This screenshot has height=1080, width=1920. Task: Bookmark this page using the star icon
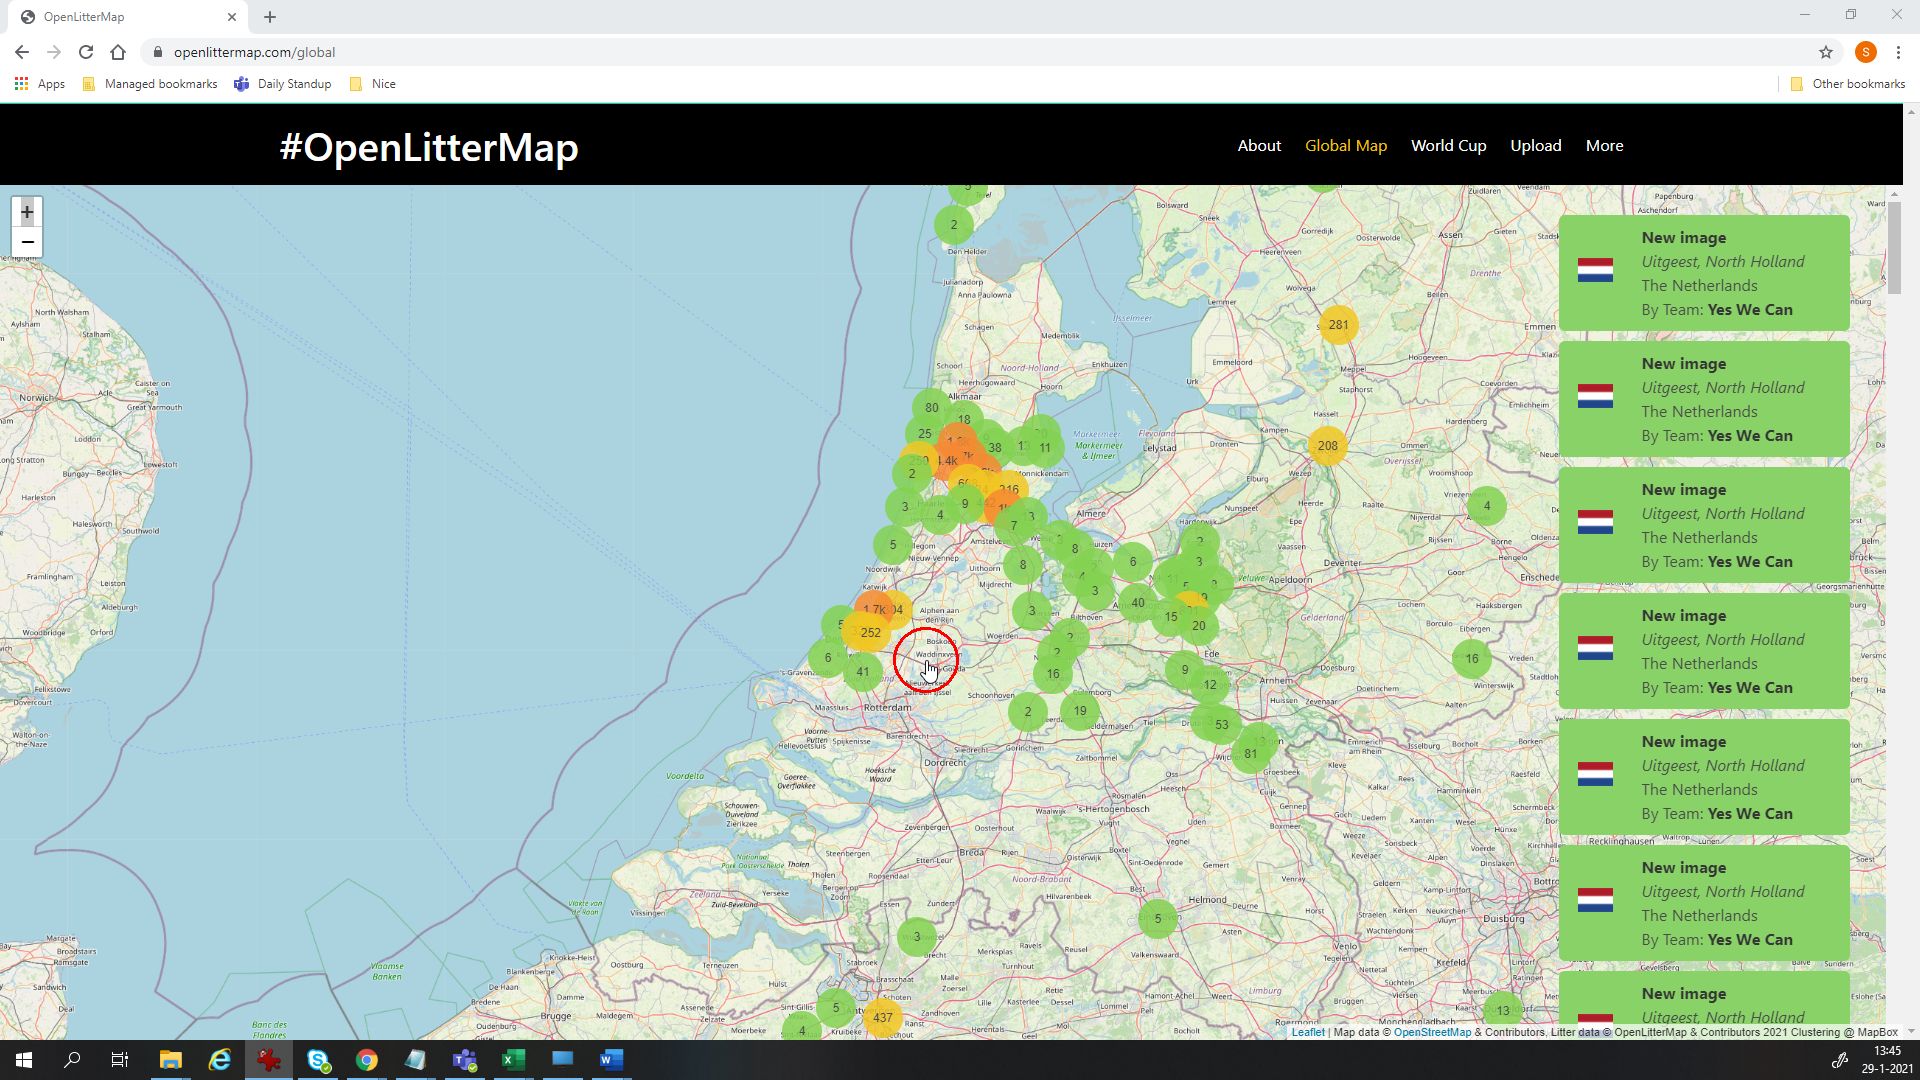pos(1825,52)
